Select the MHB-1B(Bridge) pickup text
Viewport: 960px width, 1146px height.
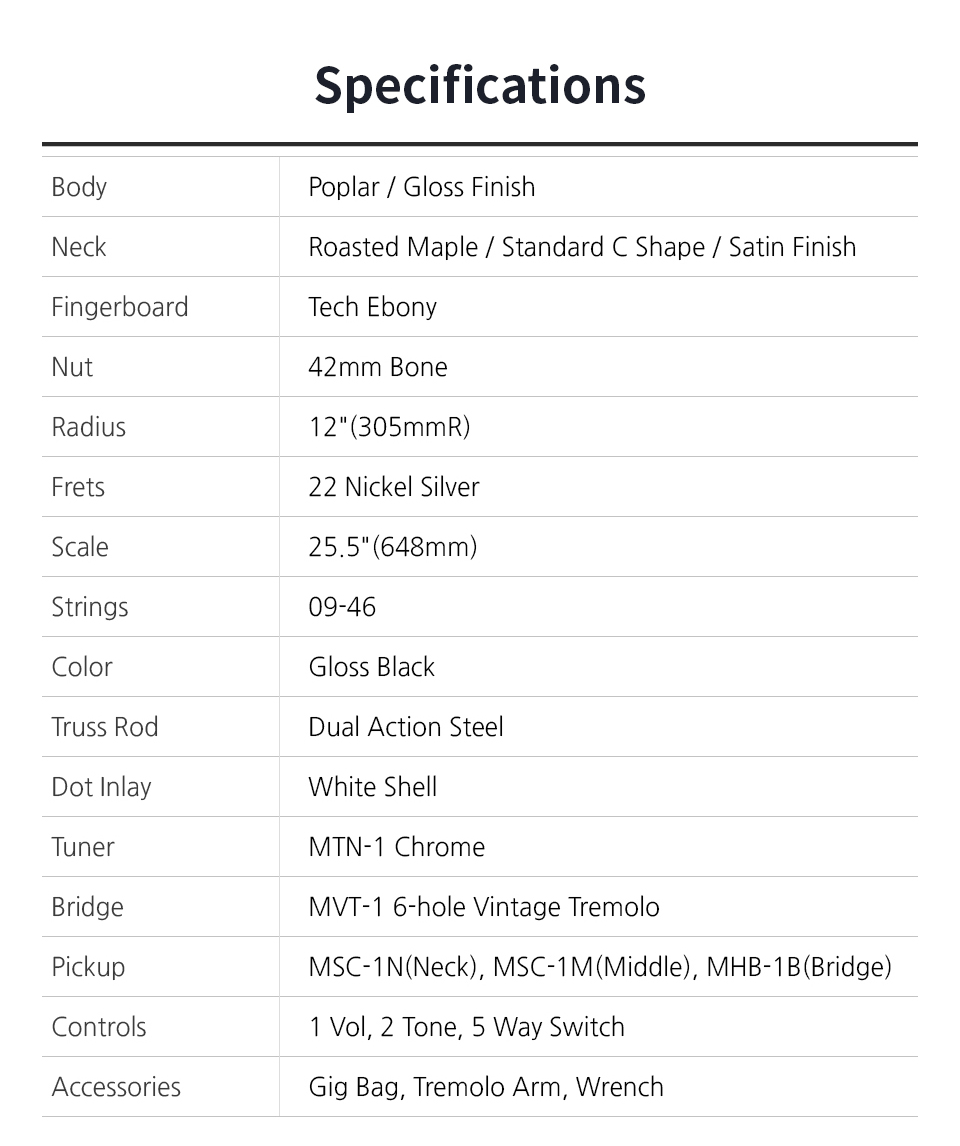(799, 967)
